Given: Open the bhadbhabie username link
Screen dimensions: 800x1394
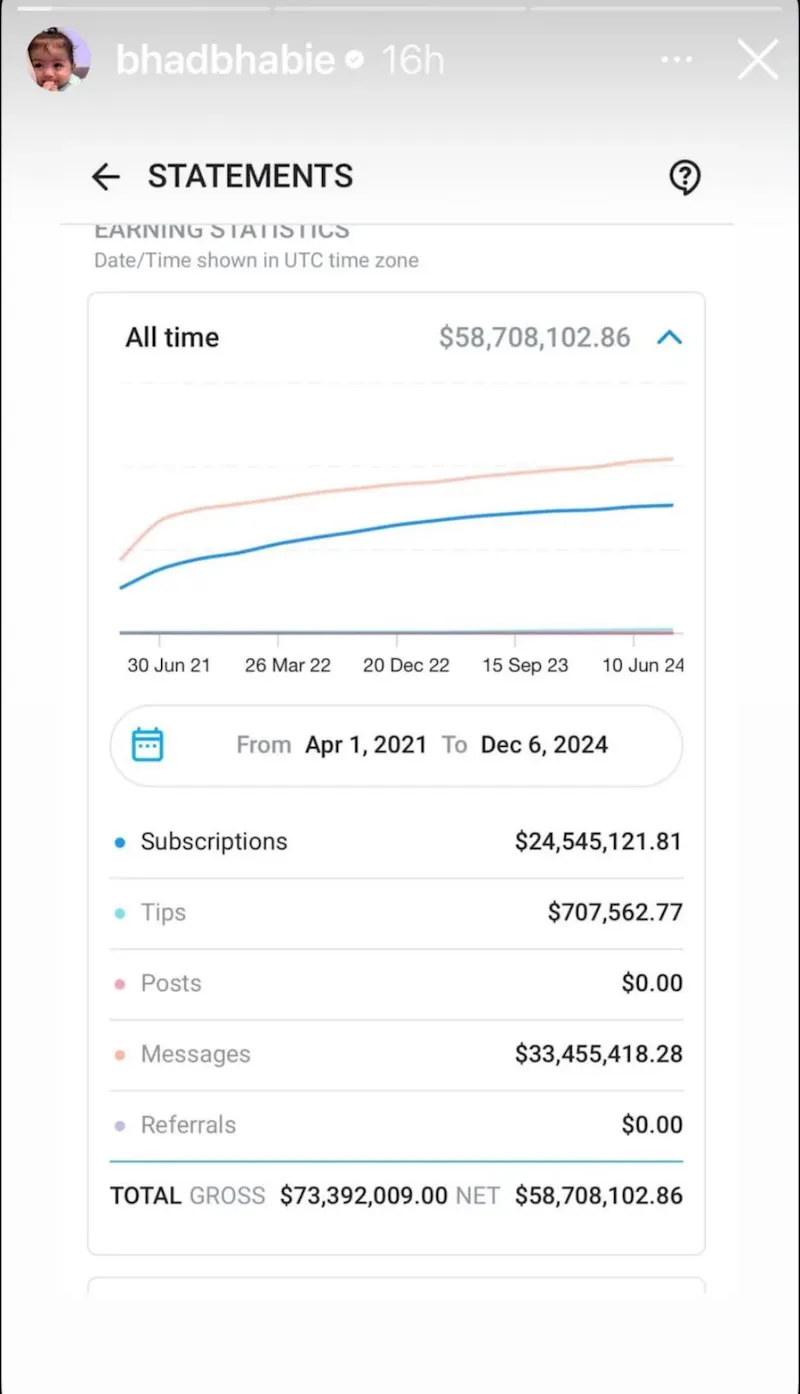Looking at the screenshot, I should (x=225, y=60).
